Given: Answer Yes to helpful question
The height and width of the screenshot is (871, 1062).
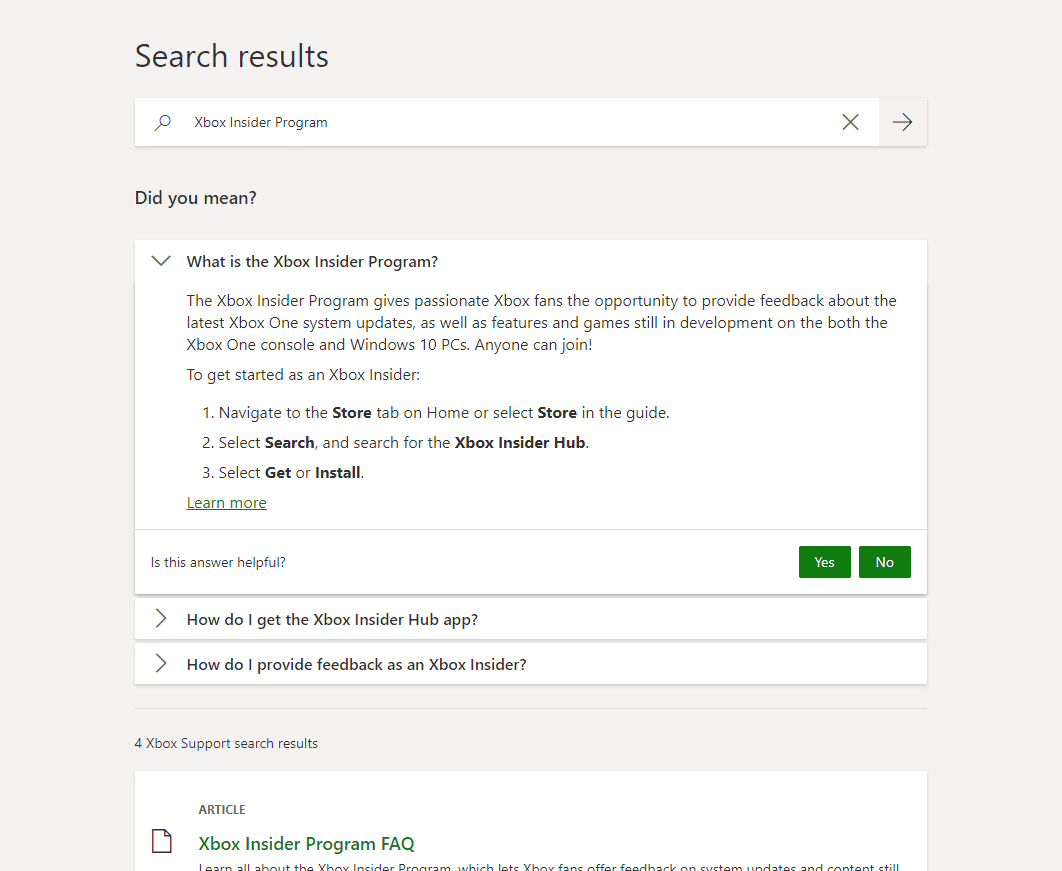Looking at the screenshot, I should [824, 562].
